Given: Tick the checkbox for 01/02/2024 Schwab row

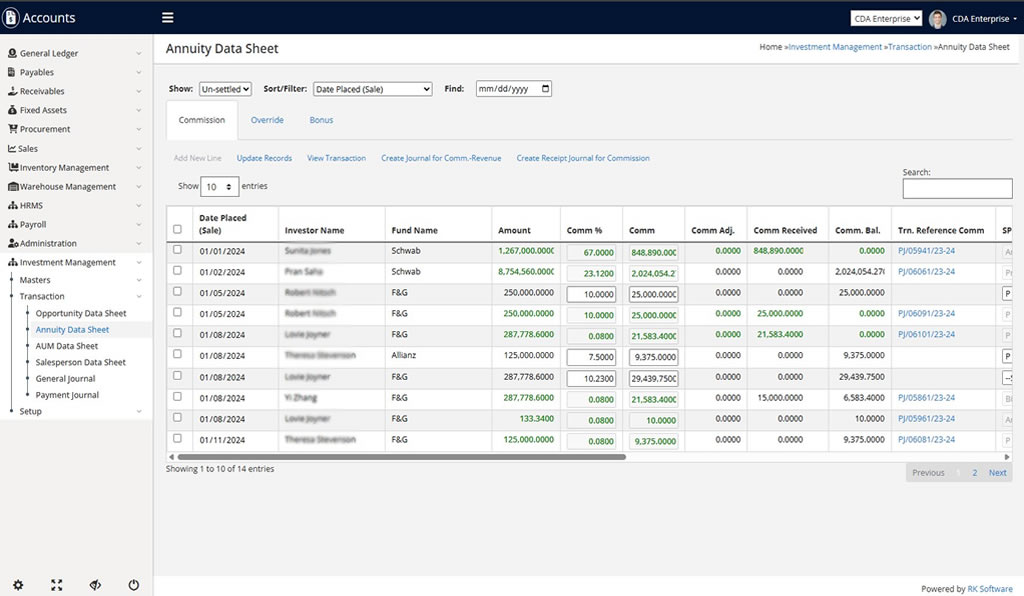Looking at the screenshot, I should 178,271.
